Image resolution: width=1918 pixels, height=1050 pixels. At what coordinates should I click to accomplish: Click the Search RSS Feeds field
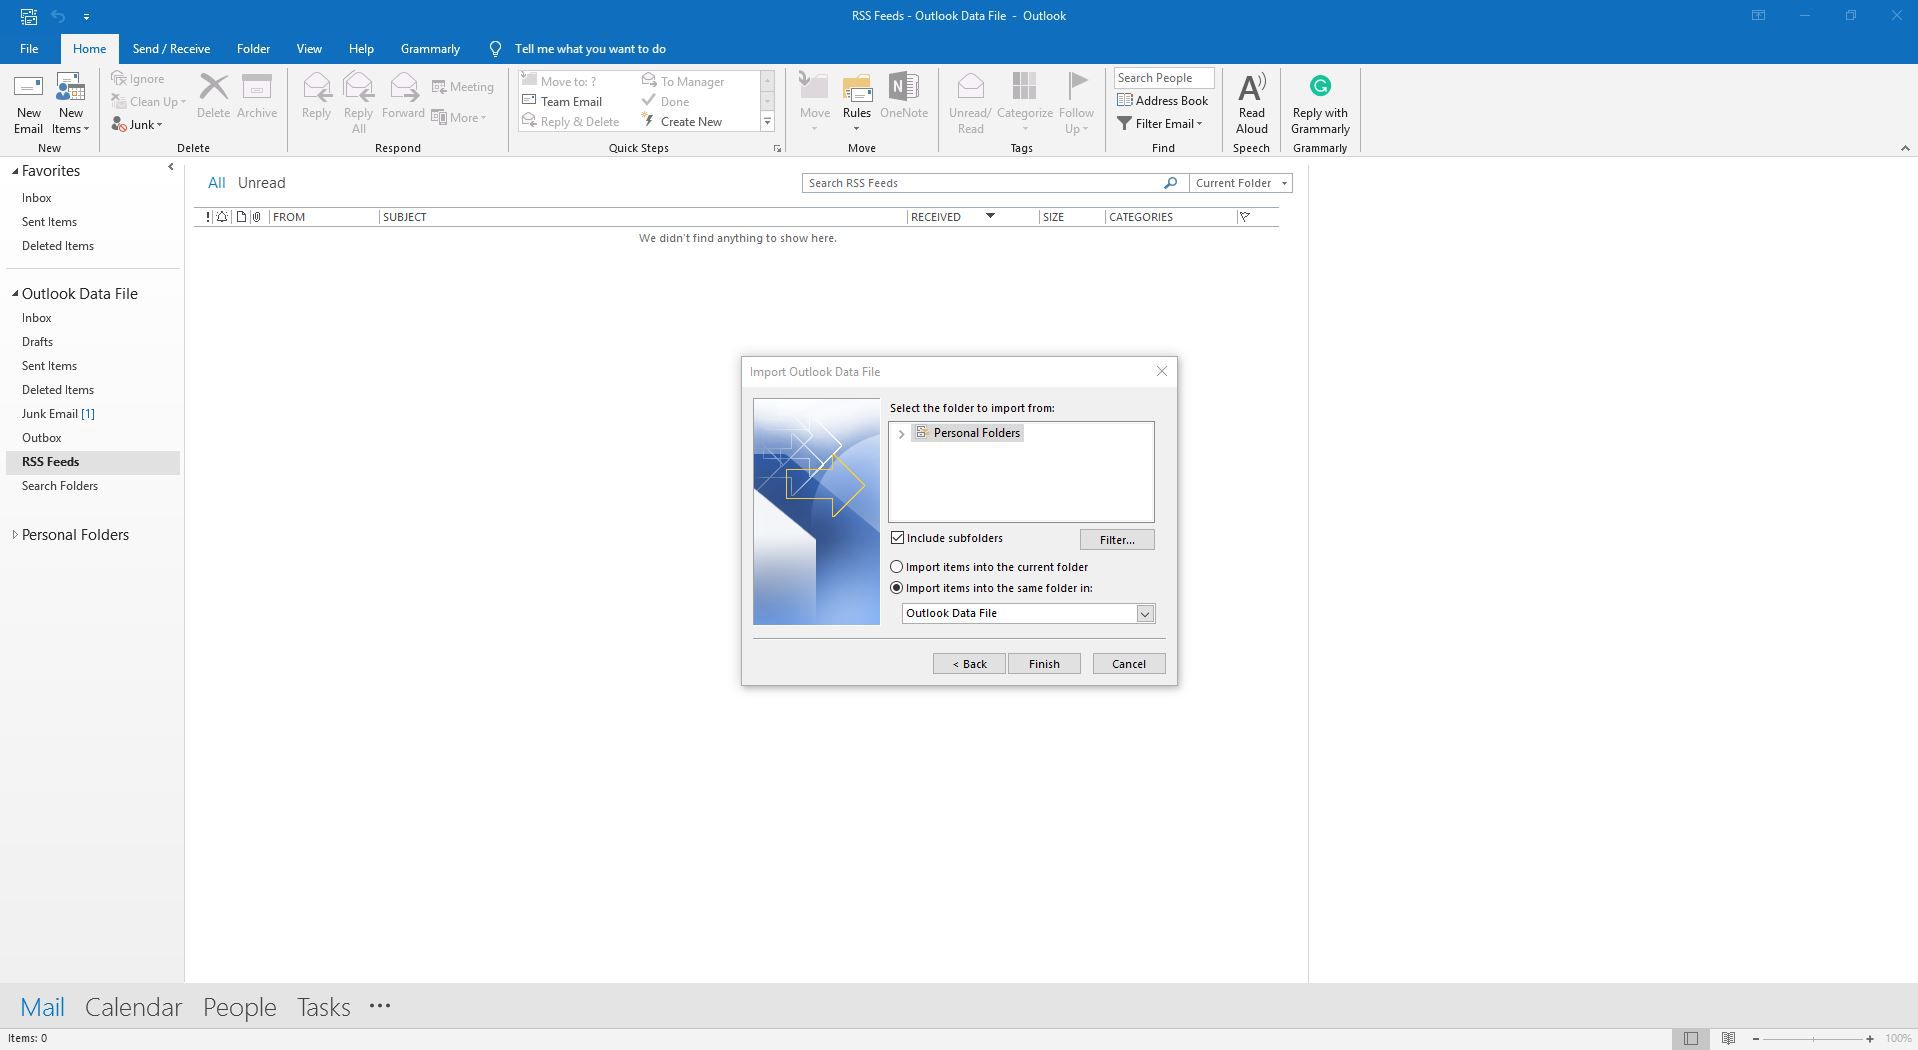[981, 183]
